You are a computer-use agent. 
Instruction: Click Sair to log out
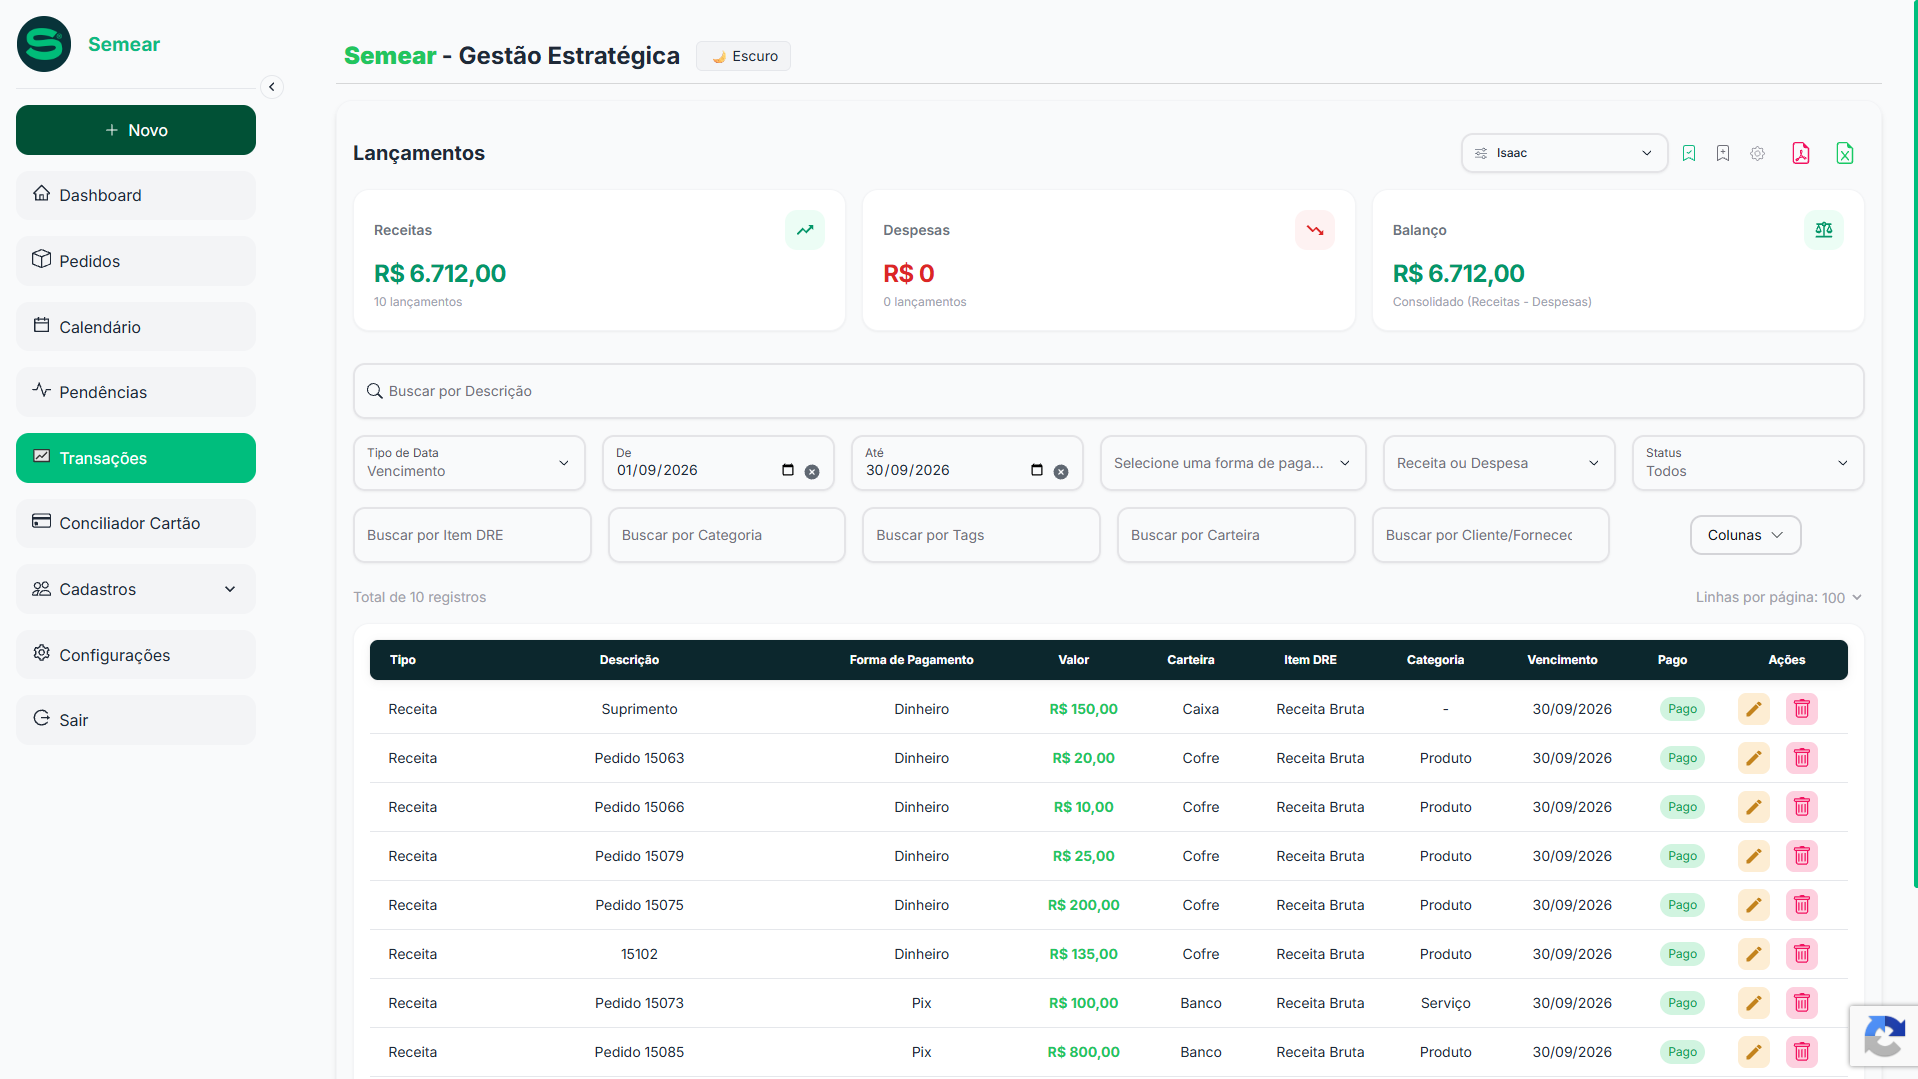point(136,720)
